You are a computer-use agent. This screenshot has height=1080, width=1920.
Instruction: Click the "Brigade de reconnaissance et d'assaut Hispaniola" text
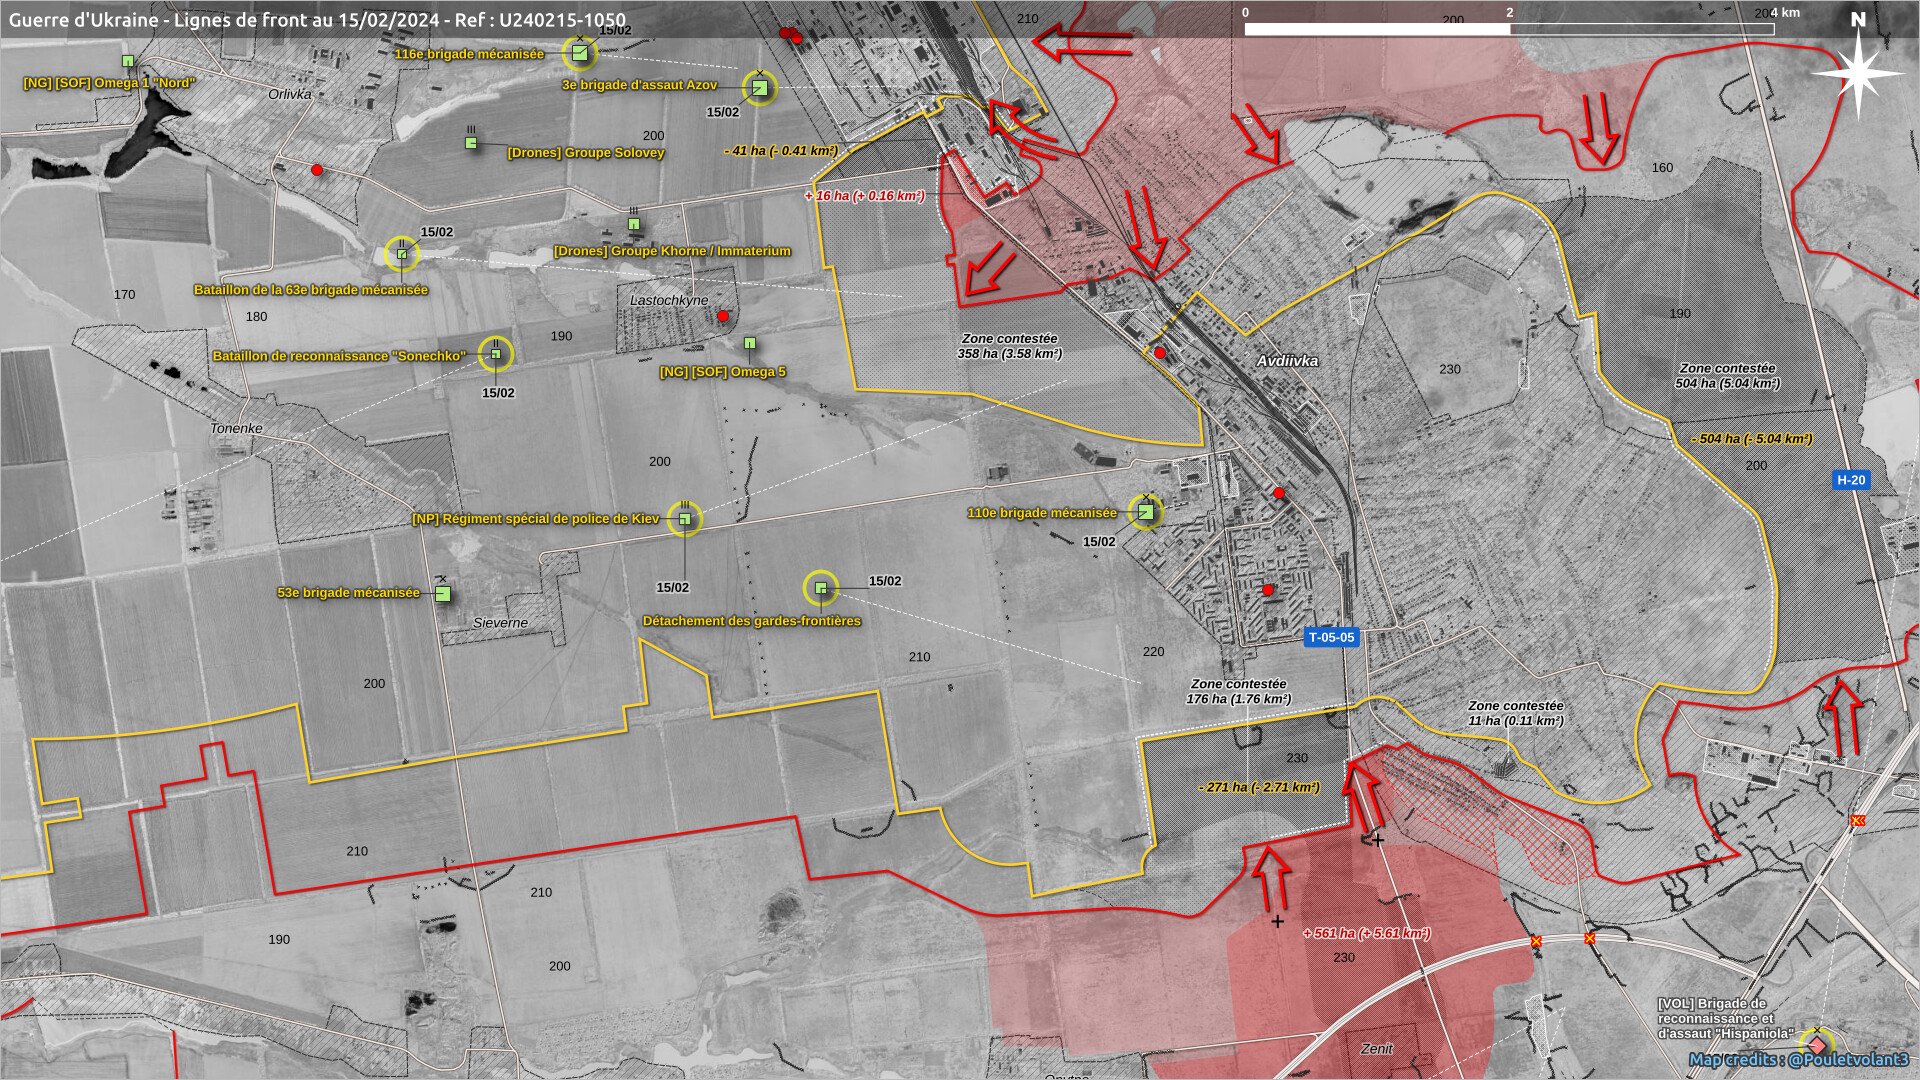(x=1725, y=1018)
